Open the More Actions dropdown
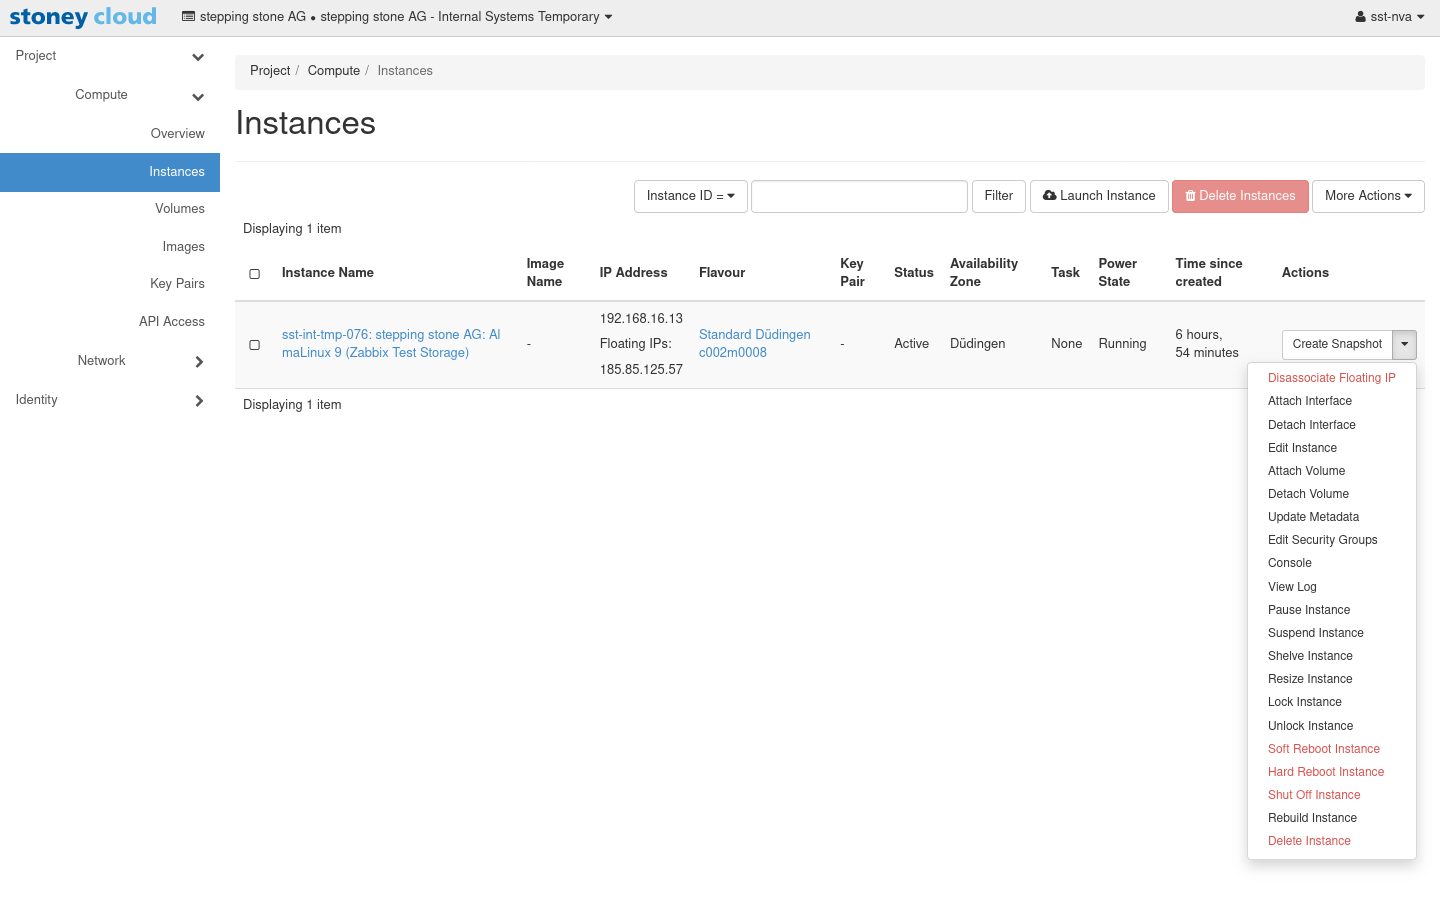This screenshot has width=1440, height=900. 1367,196
